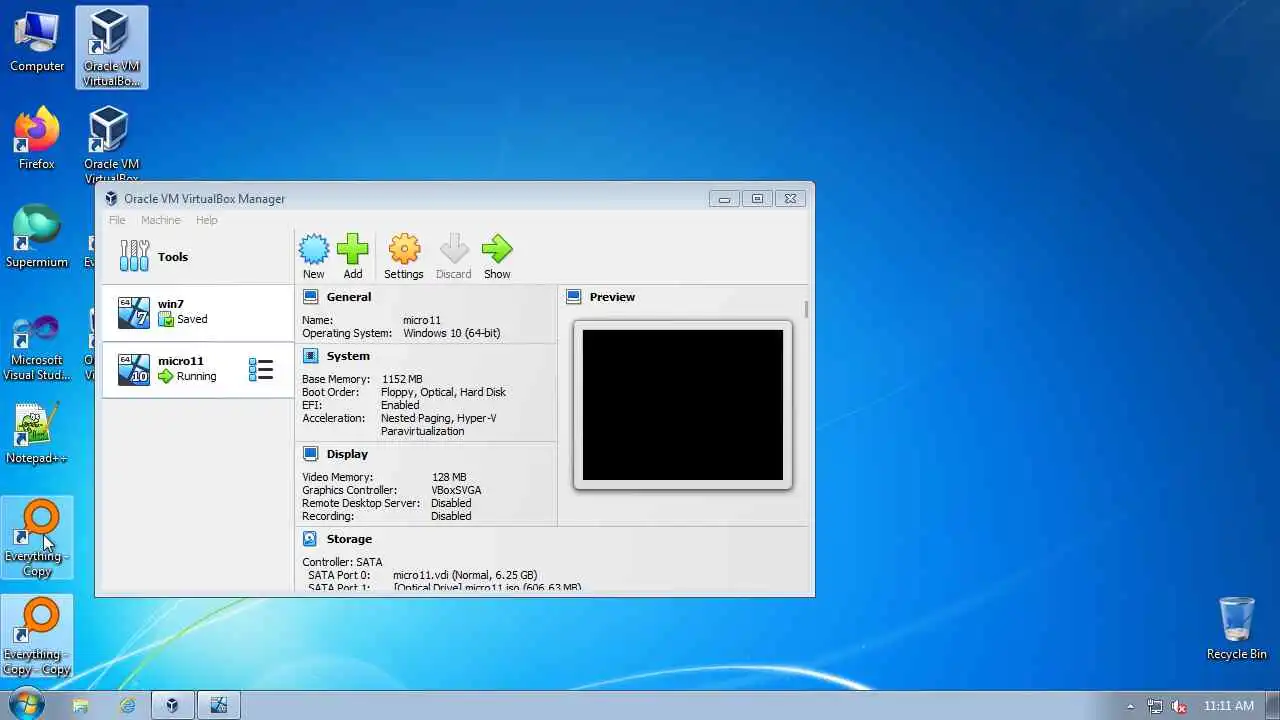Click the Computer desktop icon
The height and width of the screenshot is (720, 1280).
37,42
